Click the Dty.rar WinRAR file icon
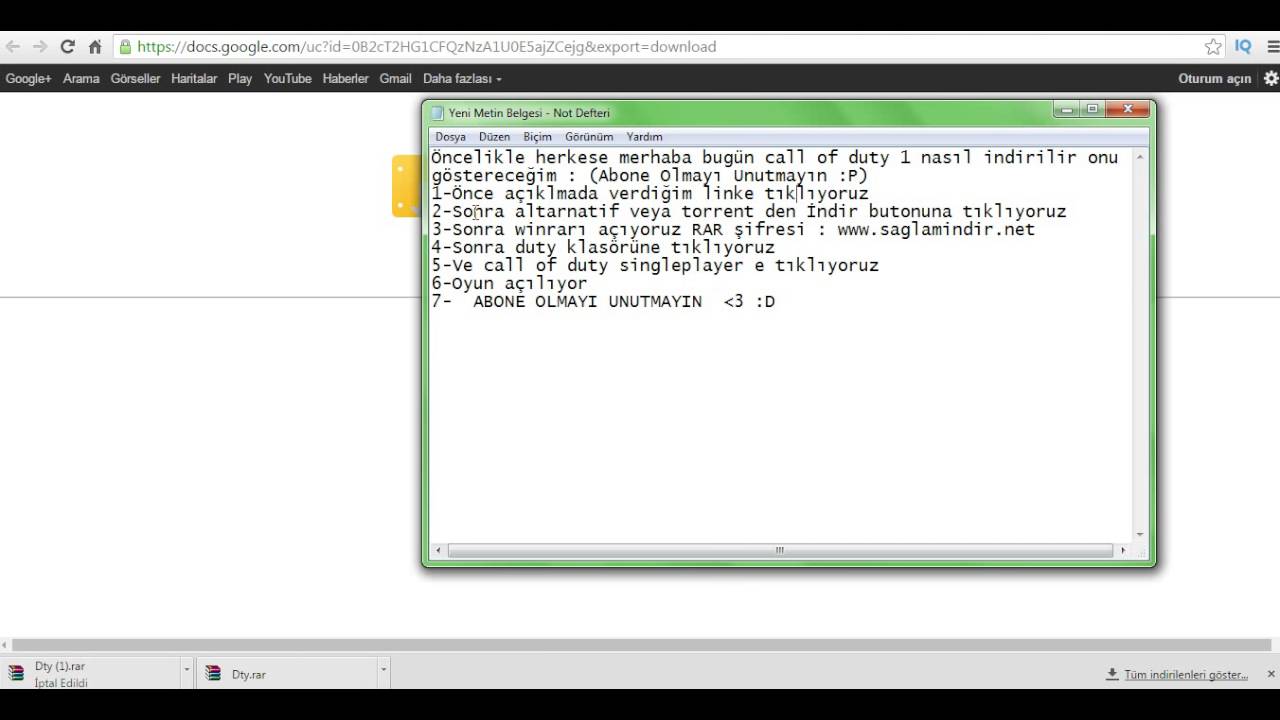1280x720 pixels. [x=213, y=673]
